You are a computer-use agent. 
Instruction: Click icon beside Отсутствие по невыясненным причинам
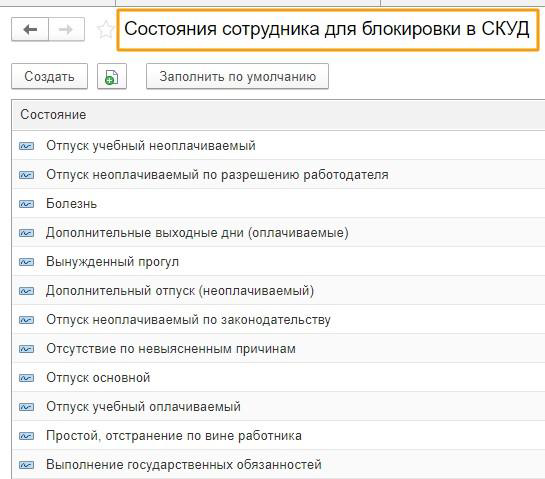pos(26,349)
